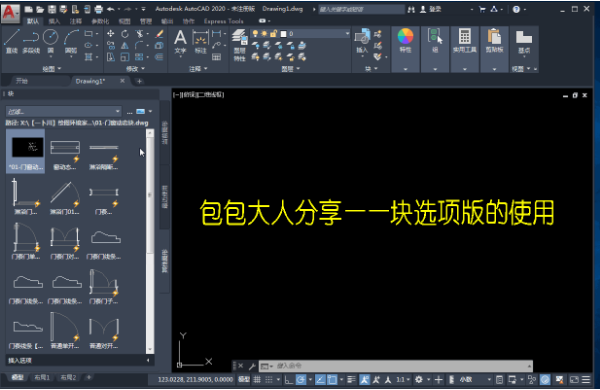Save the drawing from quick access toolbar
This screenshot has width=600, height=390.
click(x=52, y=9)
